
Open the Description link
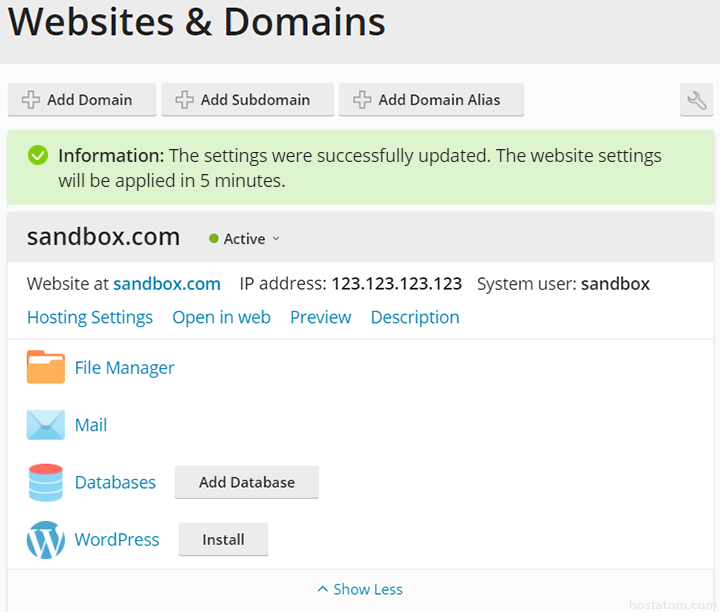(x=415, y=317)
